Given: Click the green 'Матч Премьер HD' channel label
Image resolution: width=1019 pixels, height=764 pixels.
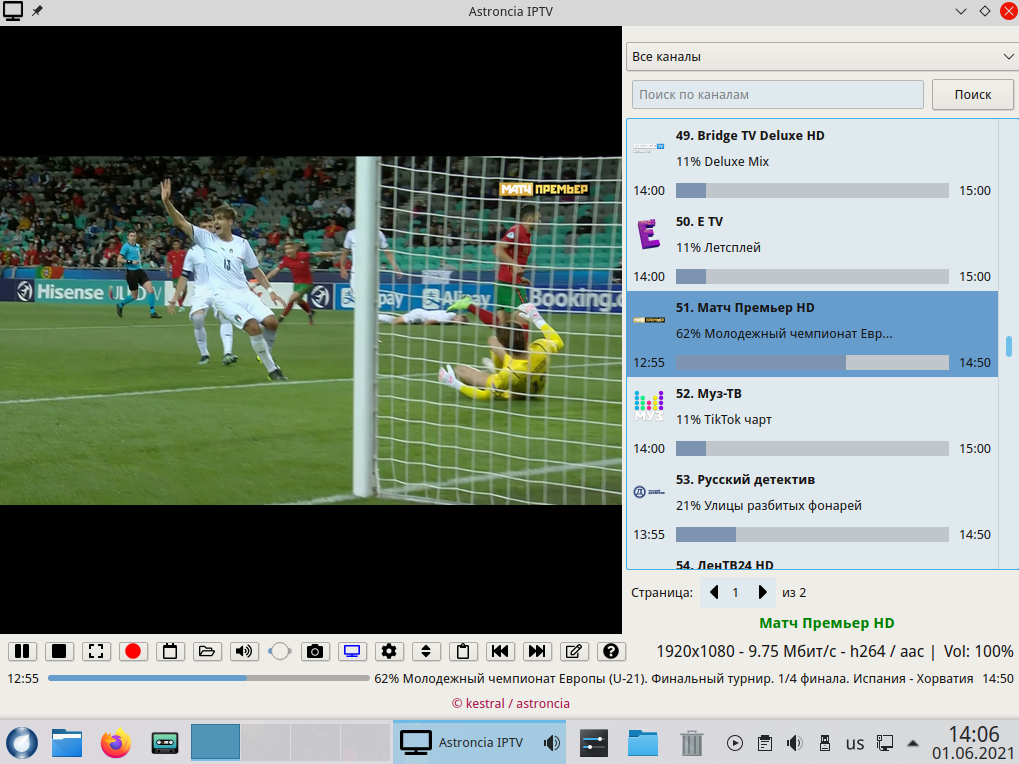Looking at the screenshot, I should pyautogui.click(x=827, y=623).
